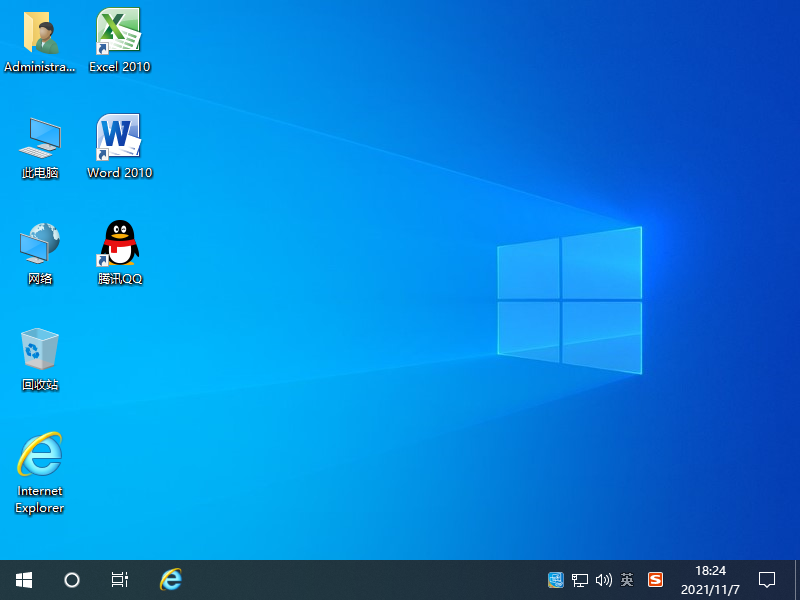Click the blue security tray icon
Viewport: 800px width, 600px height.
point(555,579)
